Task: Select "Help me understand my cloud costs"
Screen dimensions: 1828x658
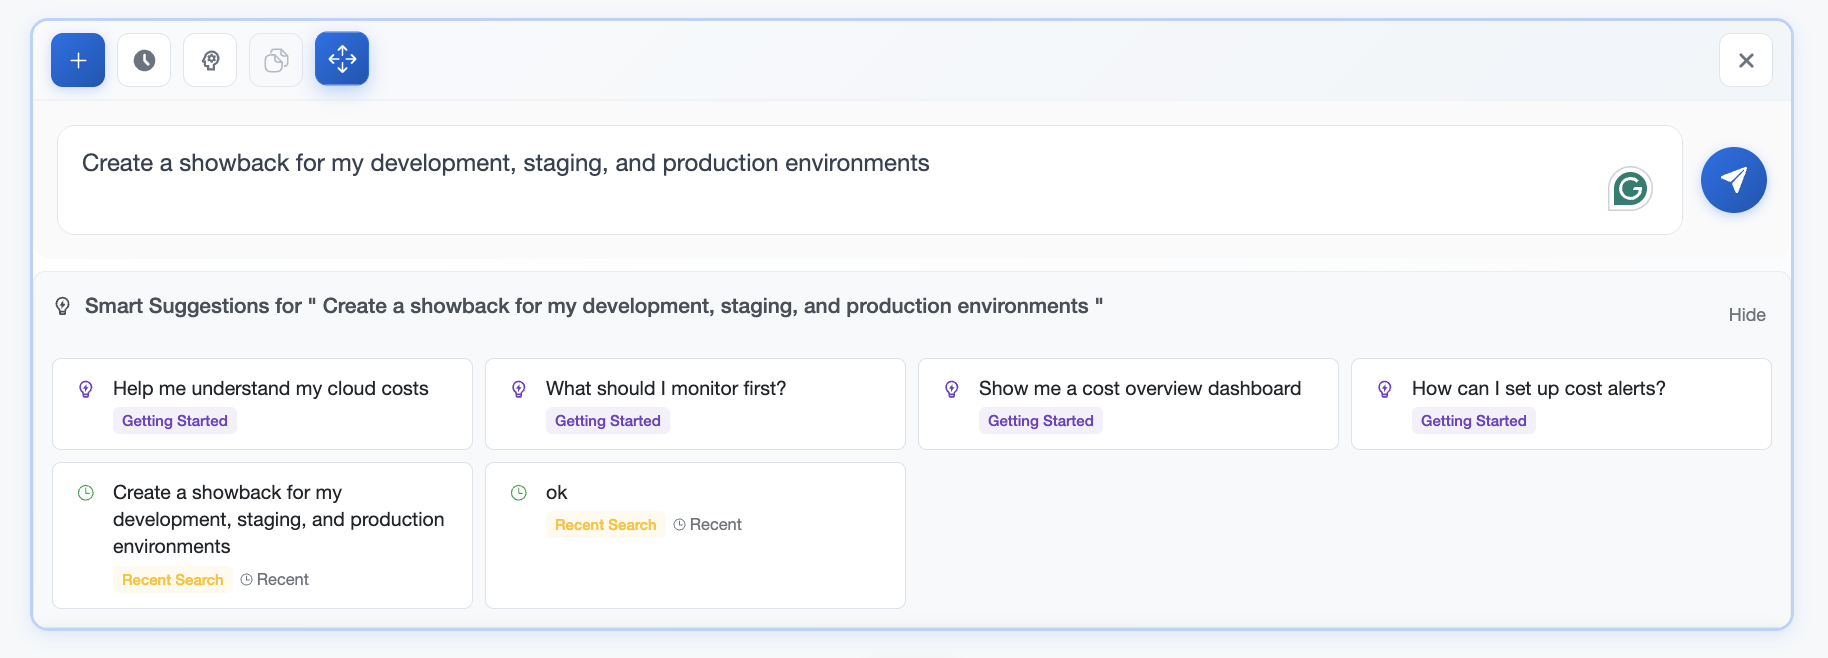Action: [x=270, y=389]
